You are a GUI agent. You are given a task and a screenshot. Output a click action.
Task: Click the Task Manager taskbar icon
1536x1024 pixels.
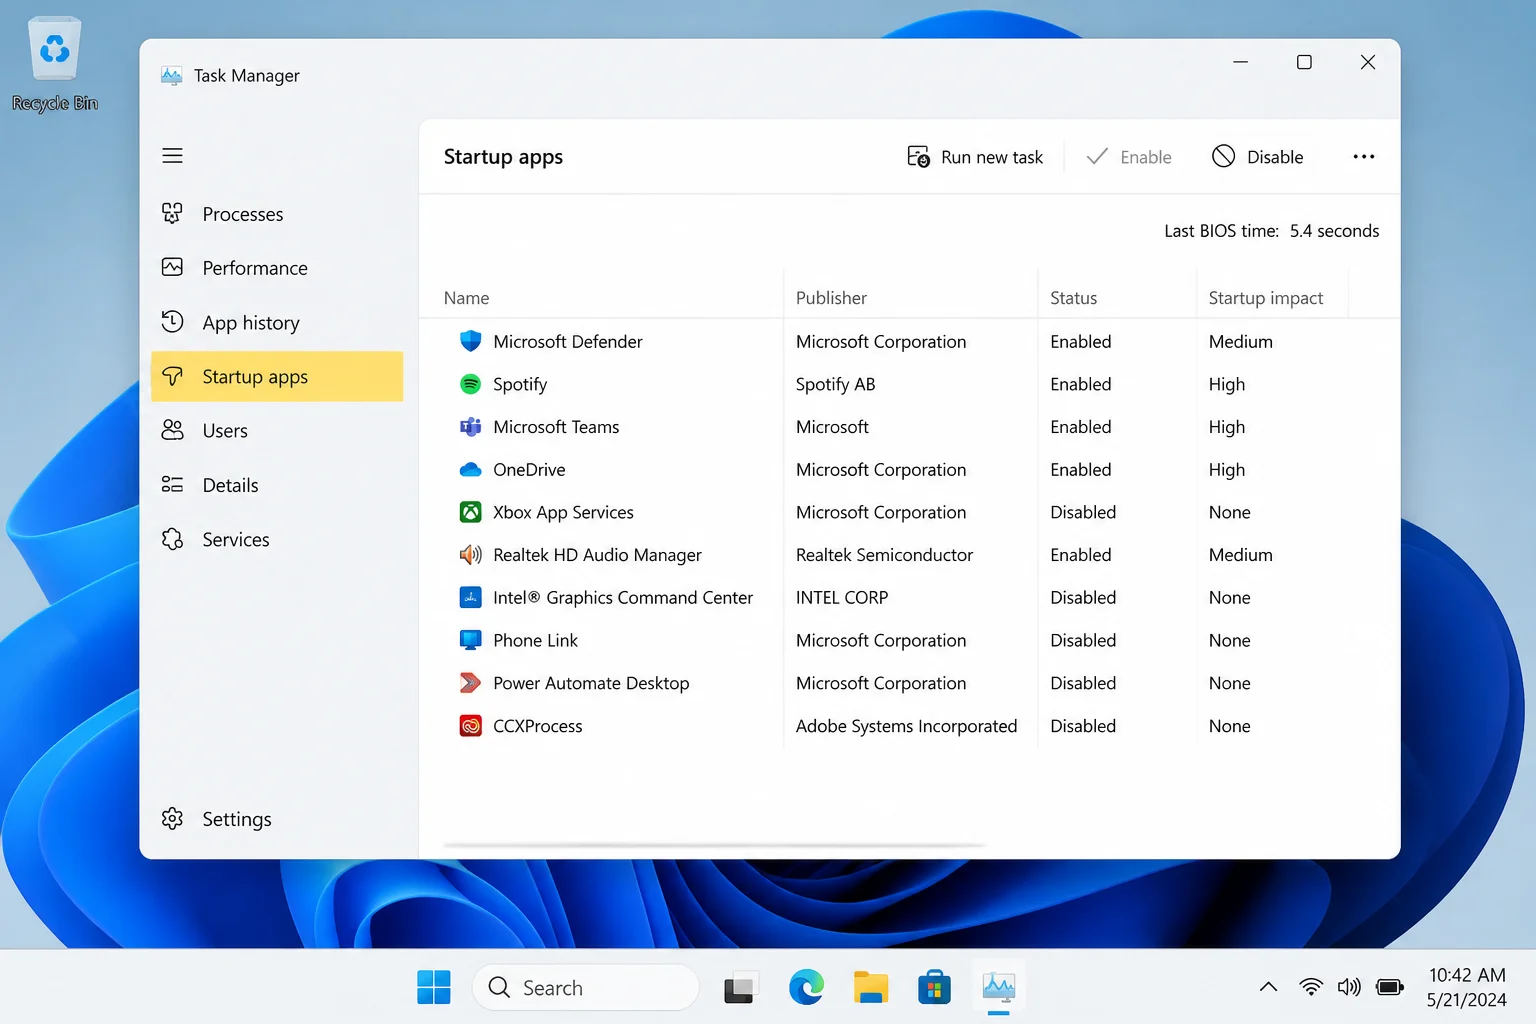998,988
